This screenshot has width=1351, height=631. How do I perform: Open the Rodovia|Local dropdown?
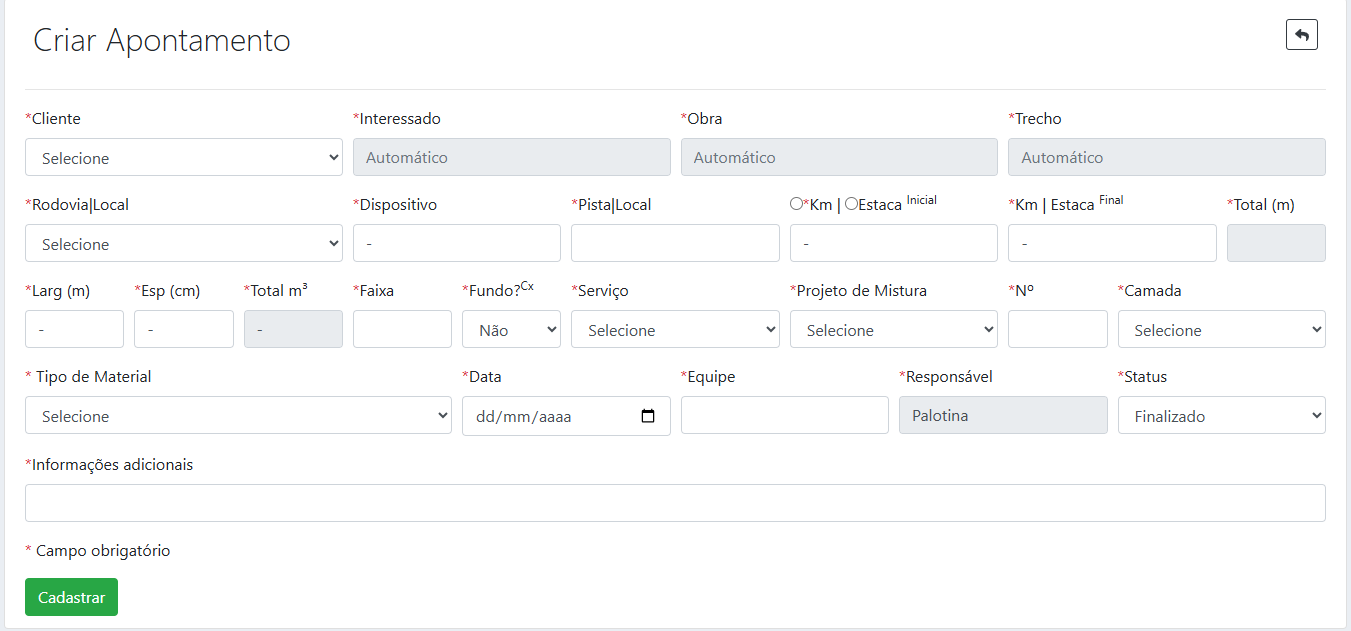[183, 243]
